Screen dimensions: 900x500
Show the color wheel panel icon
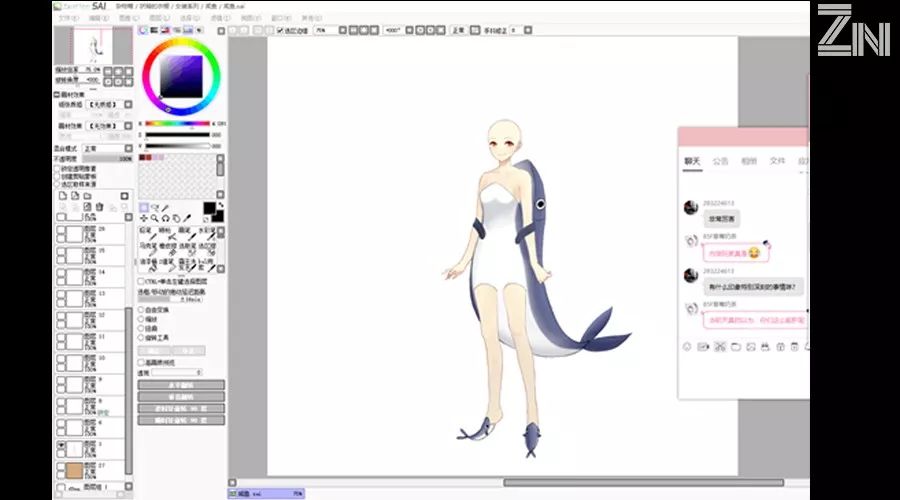[x=143, y=30]
